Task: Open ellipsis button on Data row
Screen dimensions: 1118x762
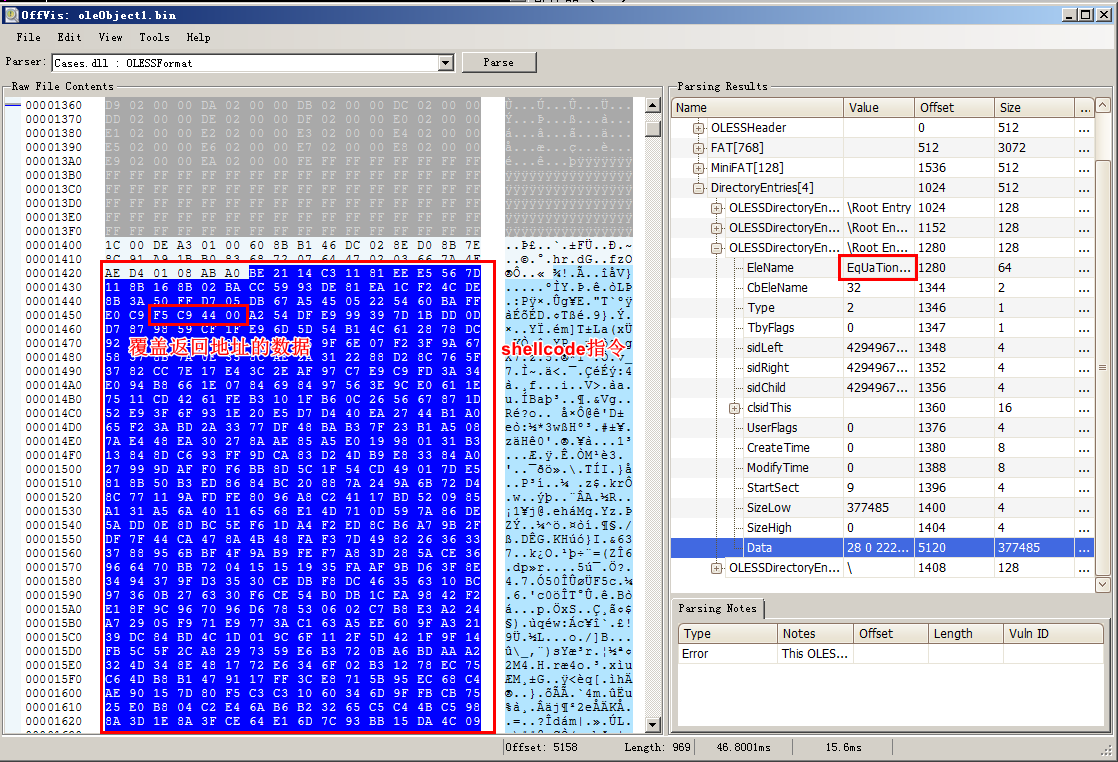Action: pos(1084,547)
